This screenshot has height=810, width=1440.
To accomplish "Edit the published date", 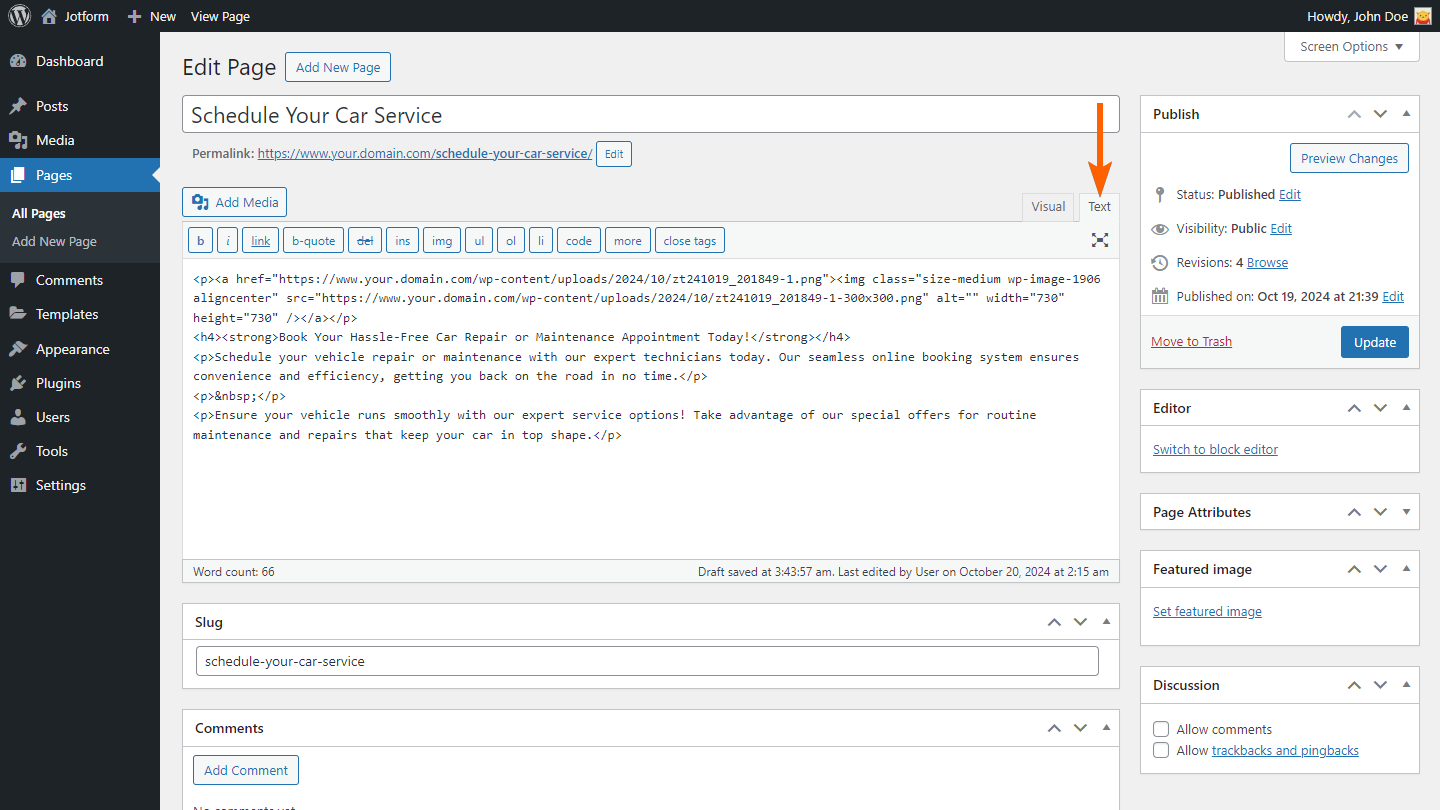I will coord(1393,296).
